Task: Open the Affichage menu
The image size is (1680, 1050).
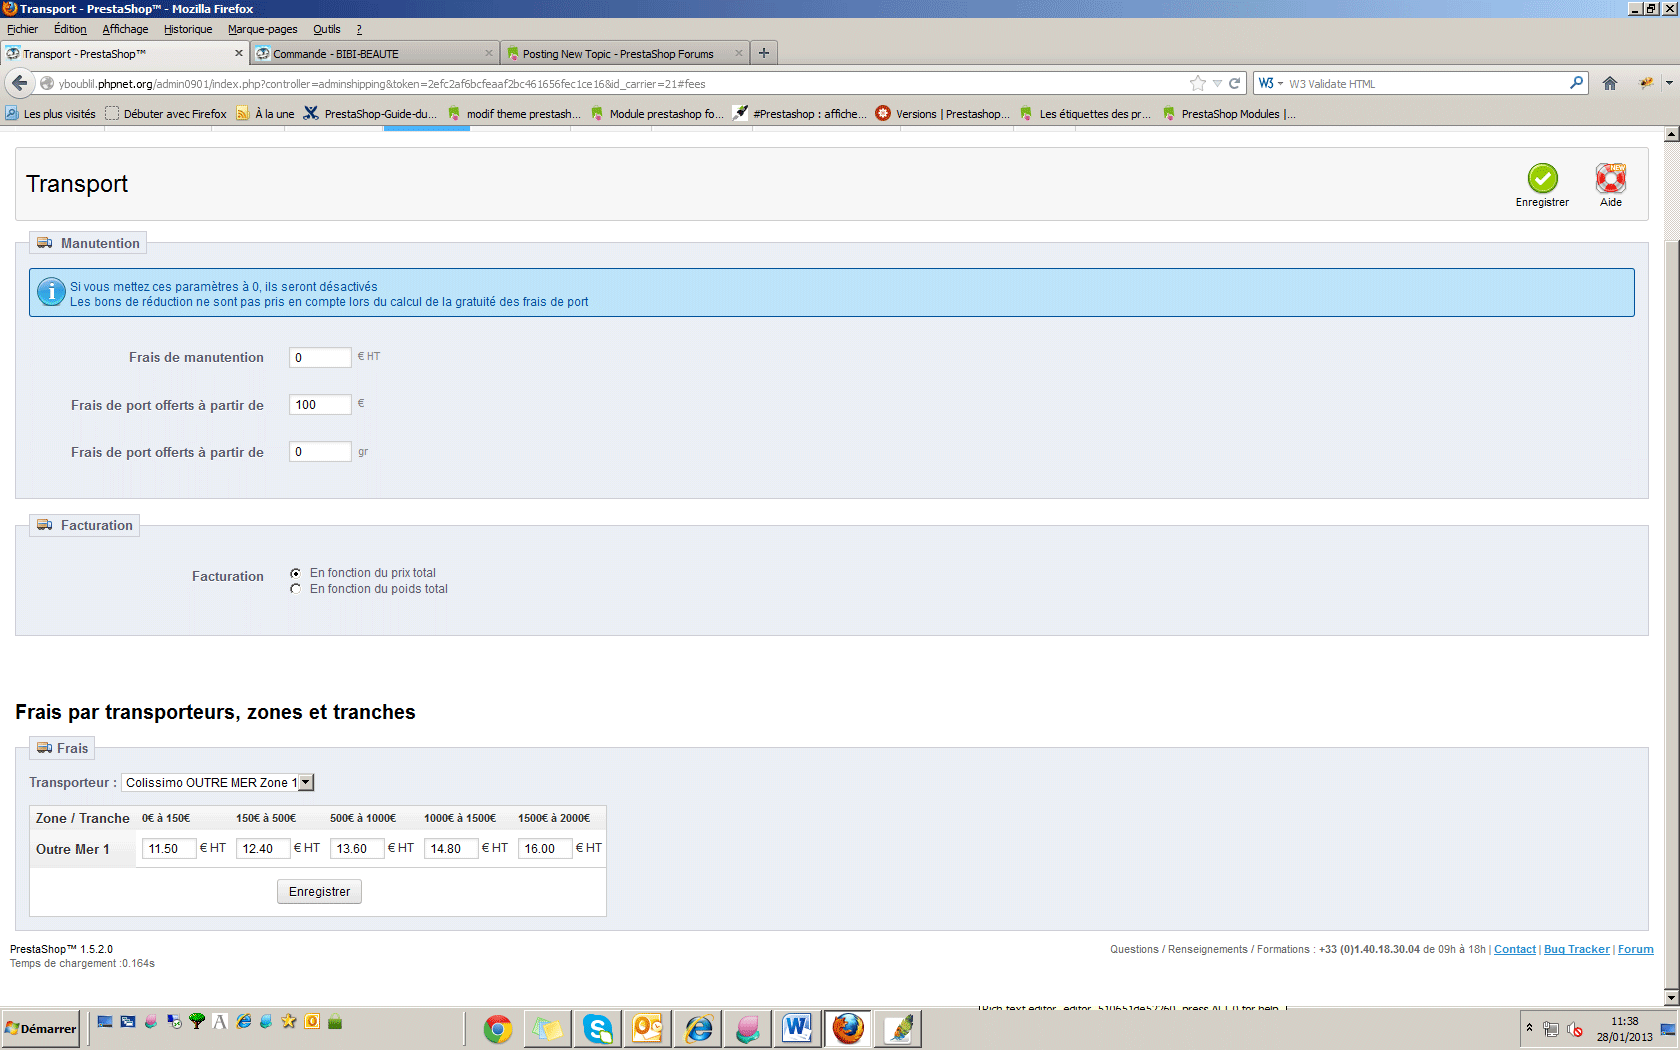Action: tap(125, 29)
